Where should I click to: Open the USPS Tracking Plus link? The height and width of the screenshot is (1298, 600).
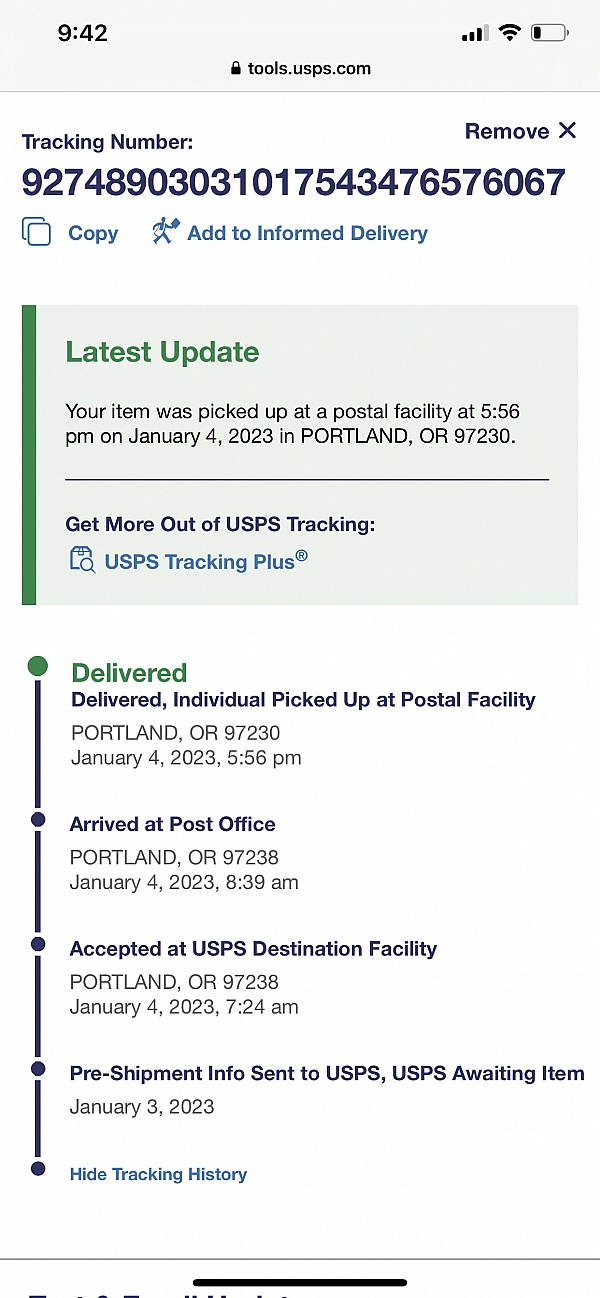[205, 561]
